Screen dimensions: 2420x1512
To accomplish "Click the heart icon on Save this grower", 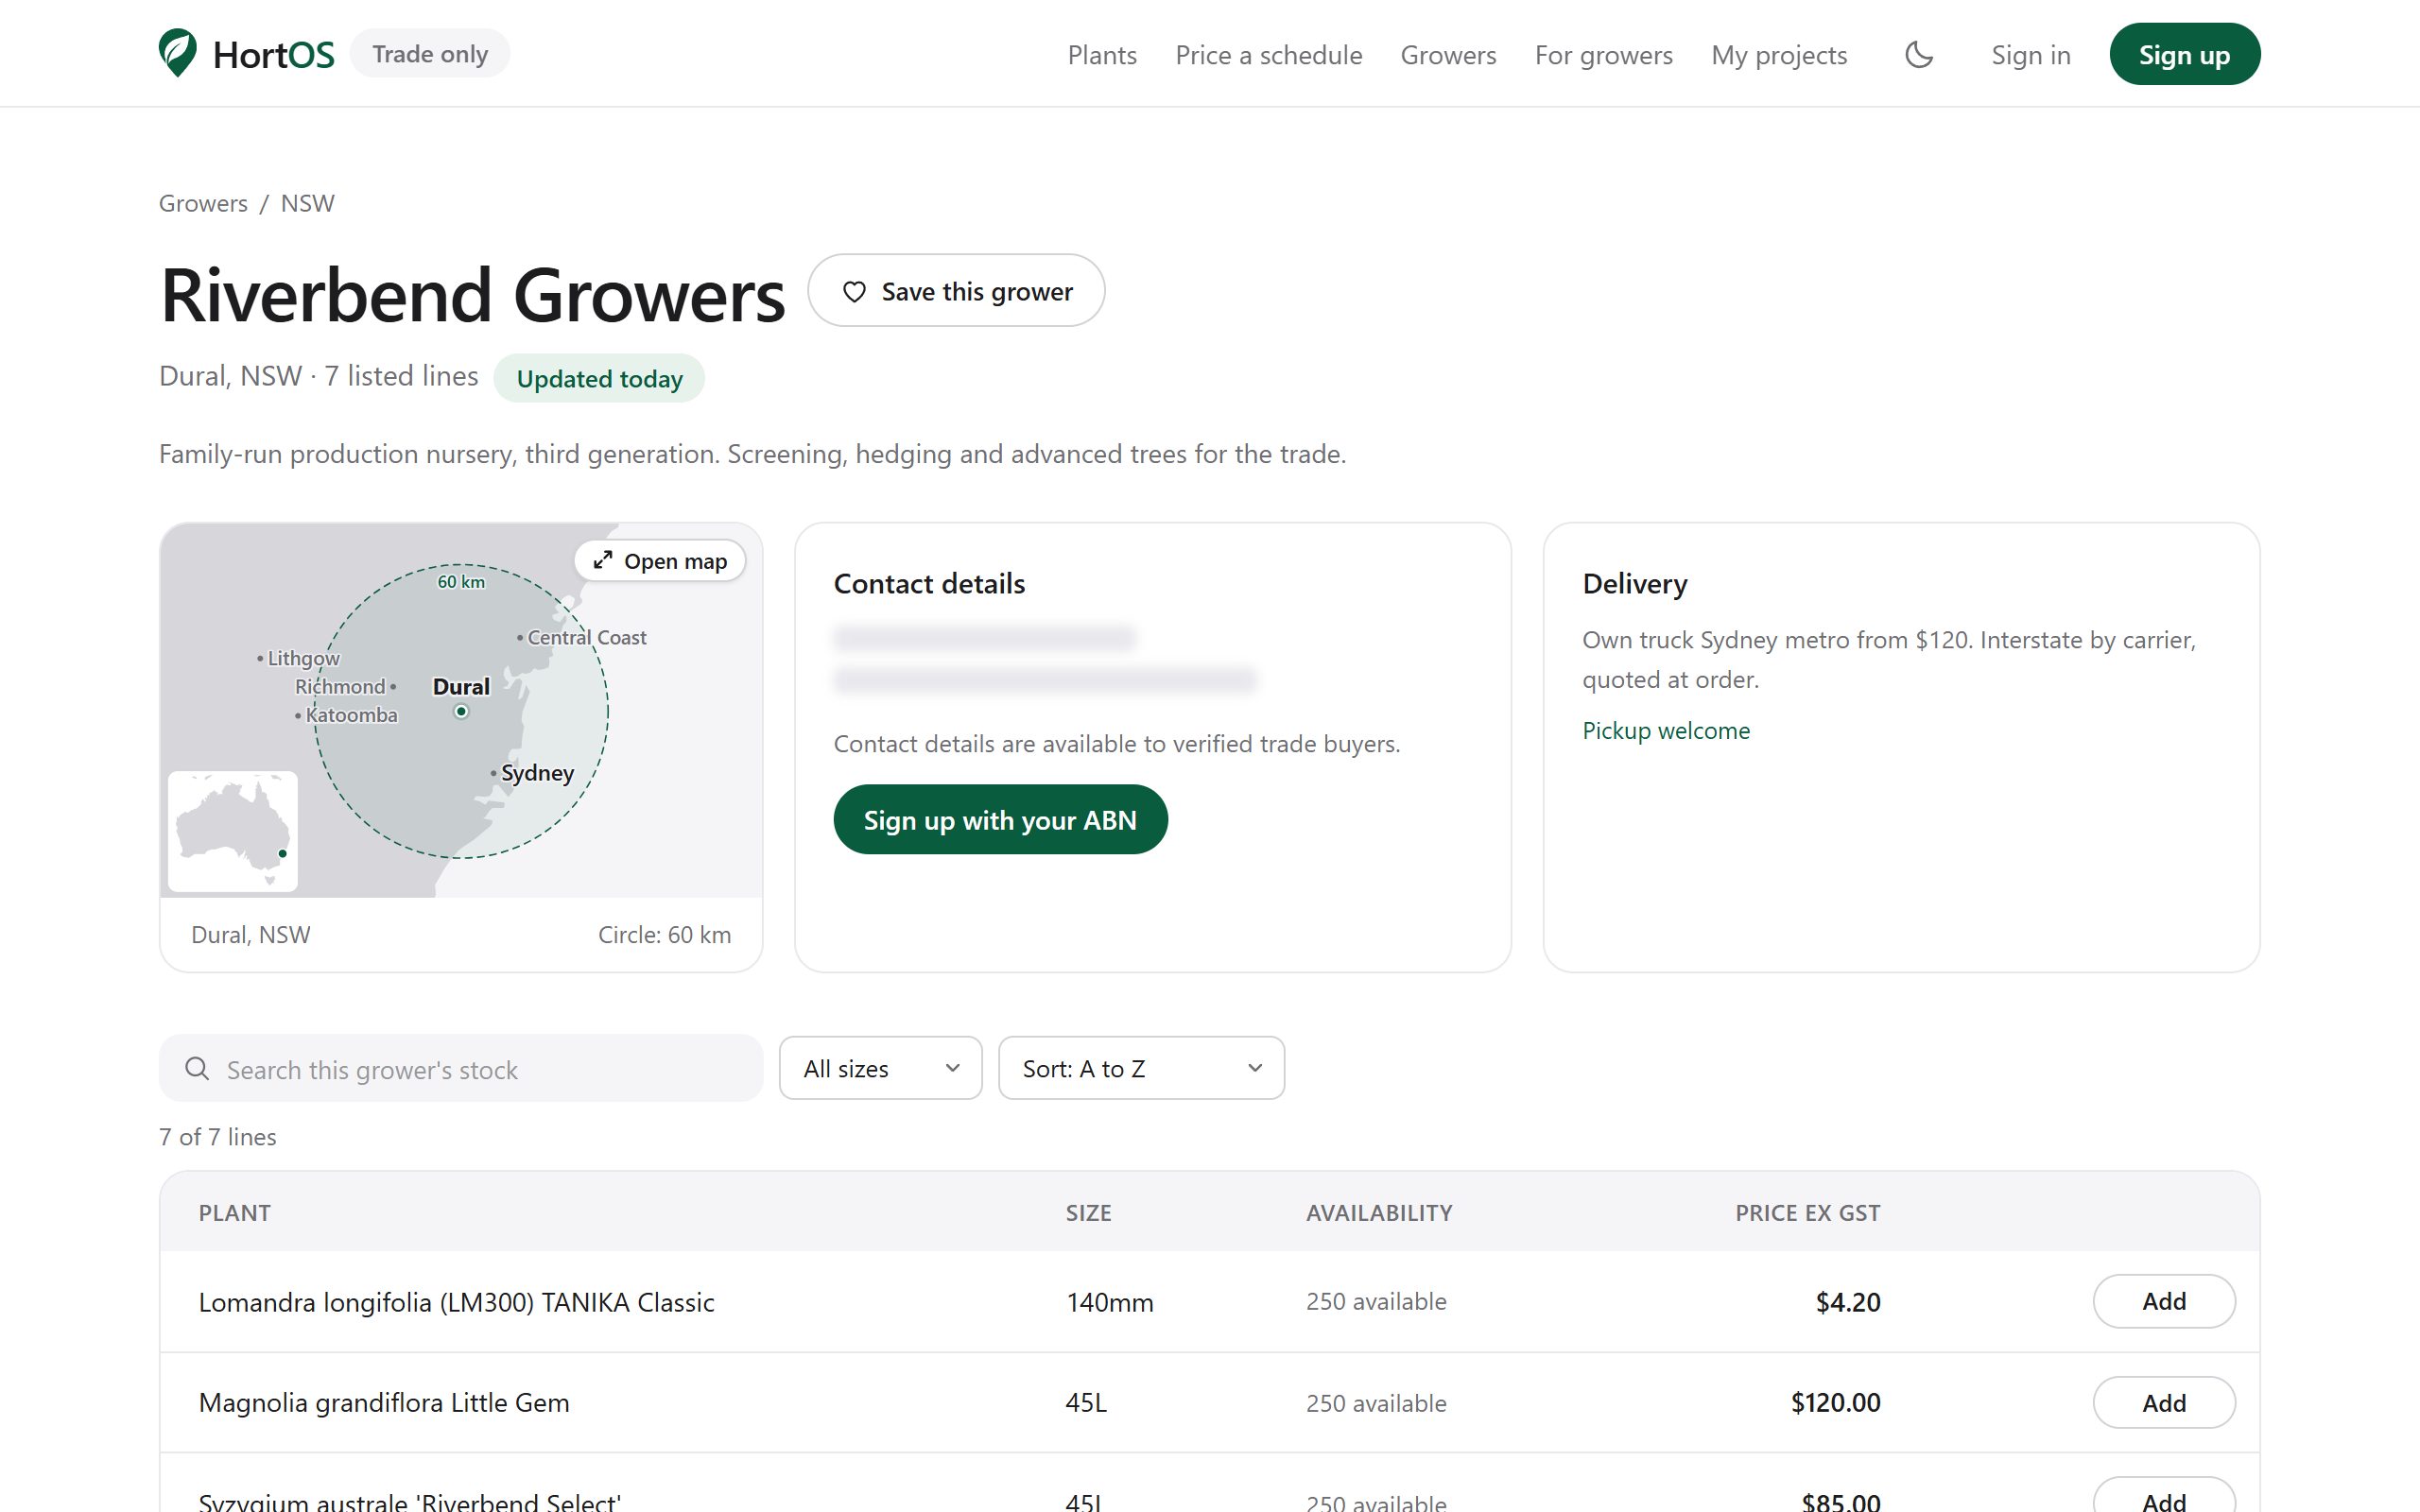I will pos(854,292).
